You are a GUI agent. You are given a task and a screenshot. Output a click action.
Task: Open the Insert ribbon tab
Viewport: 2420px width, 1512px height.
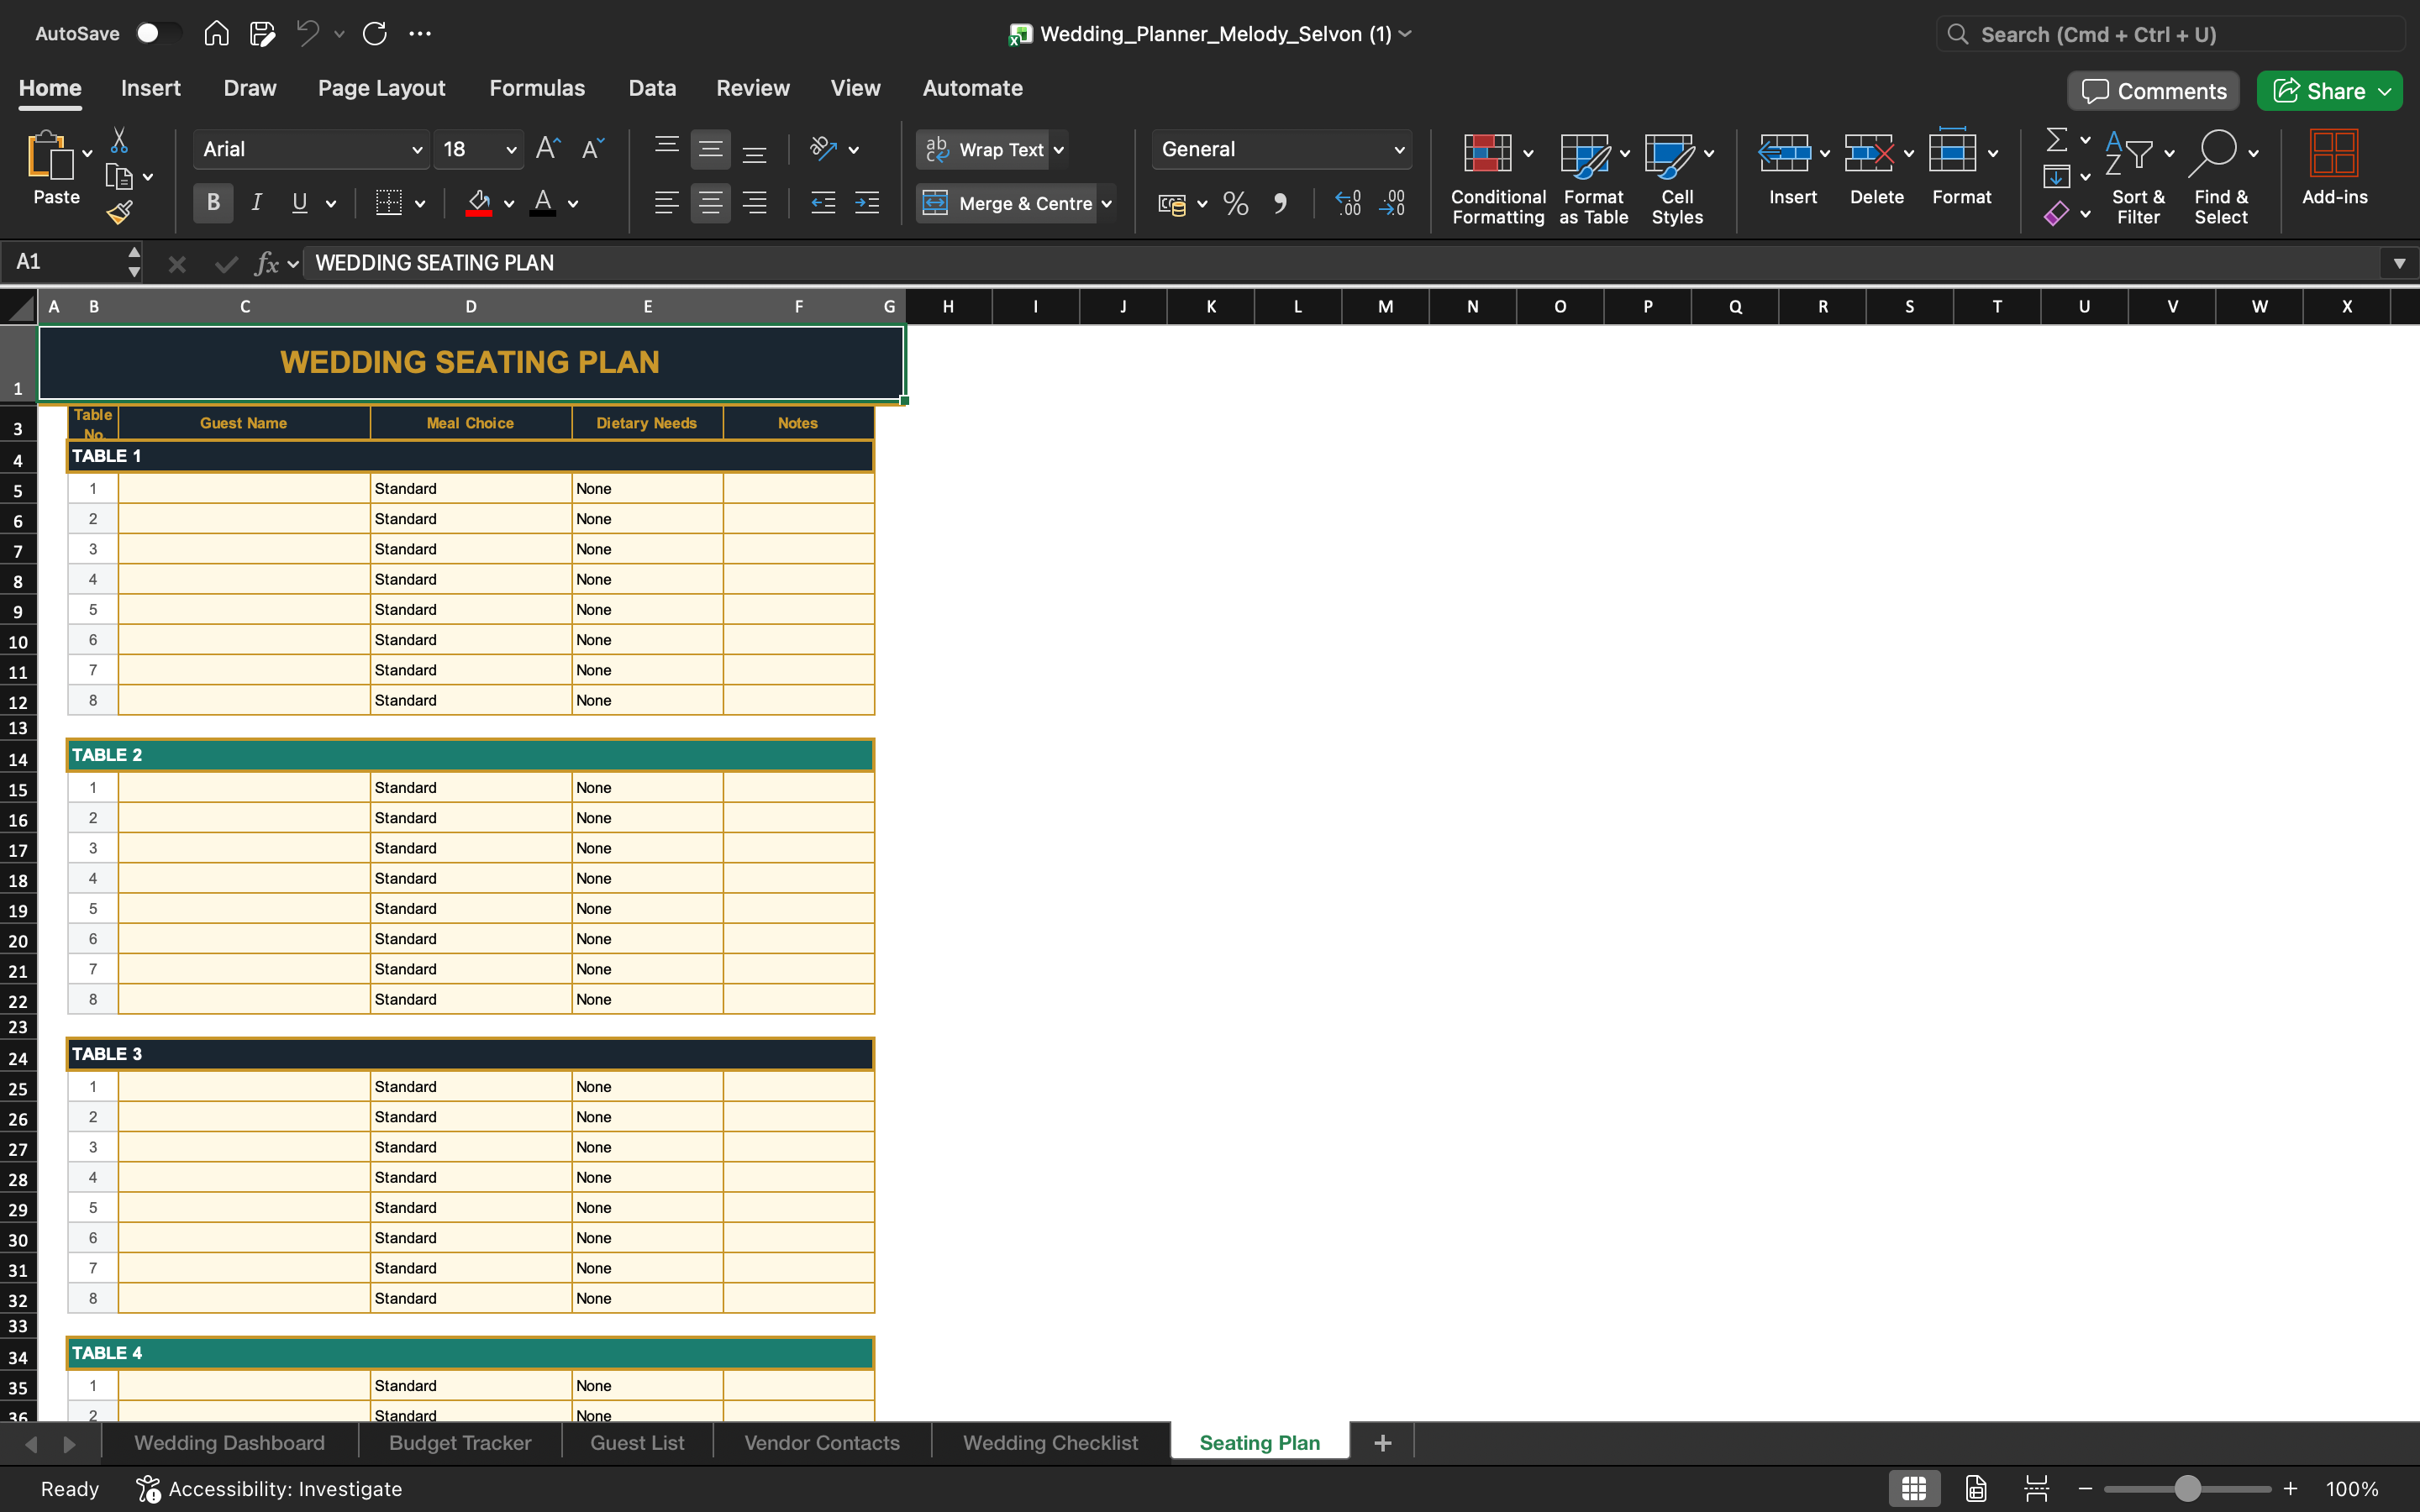151,88
